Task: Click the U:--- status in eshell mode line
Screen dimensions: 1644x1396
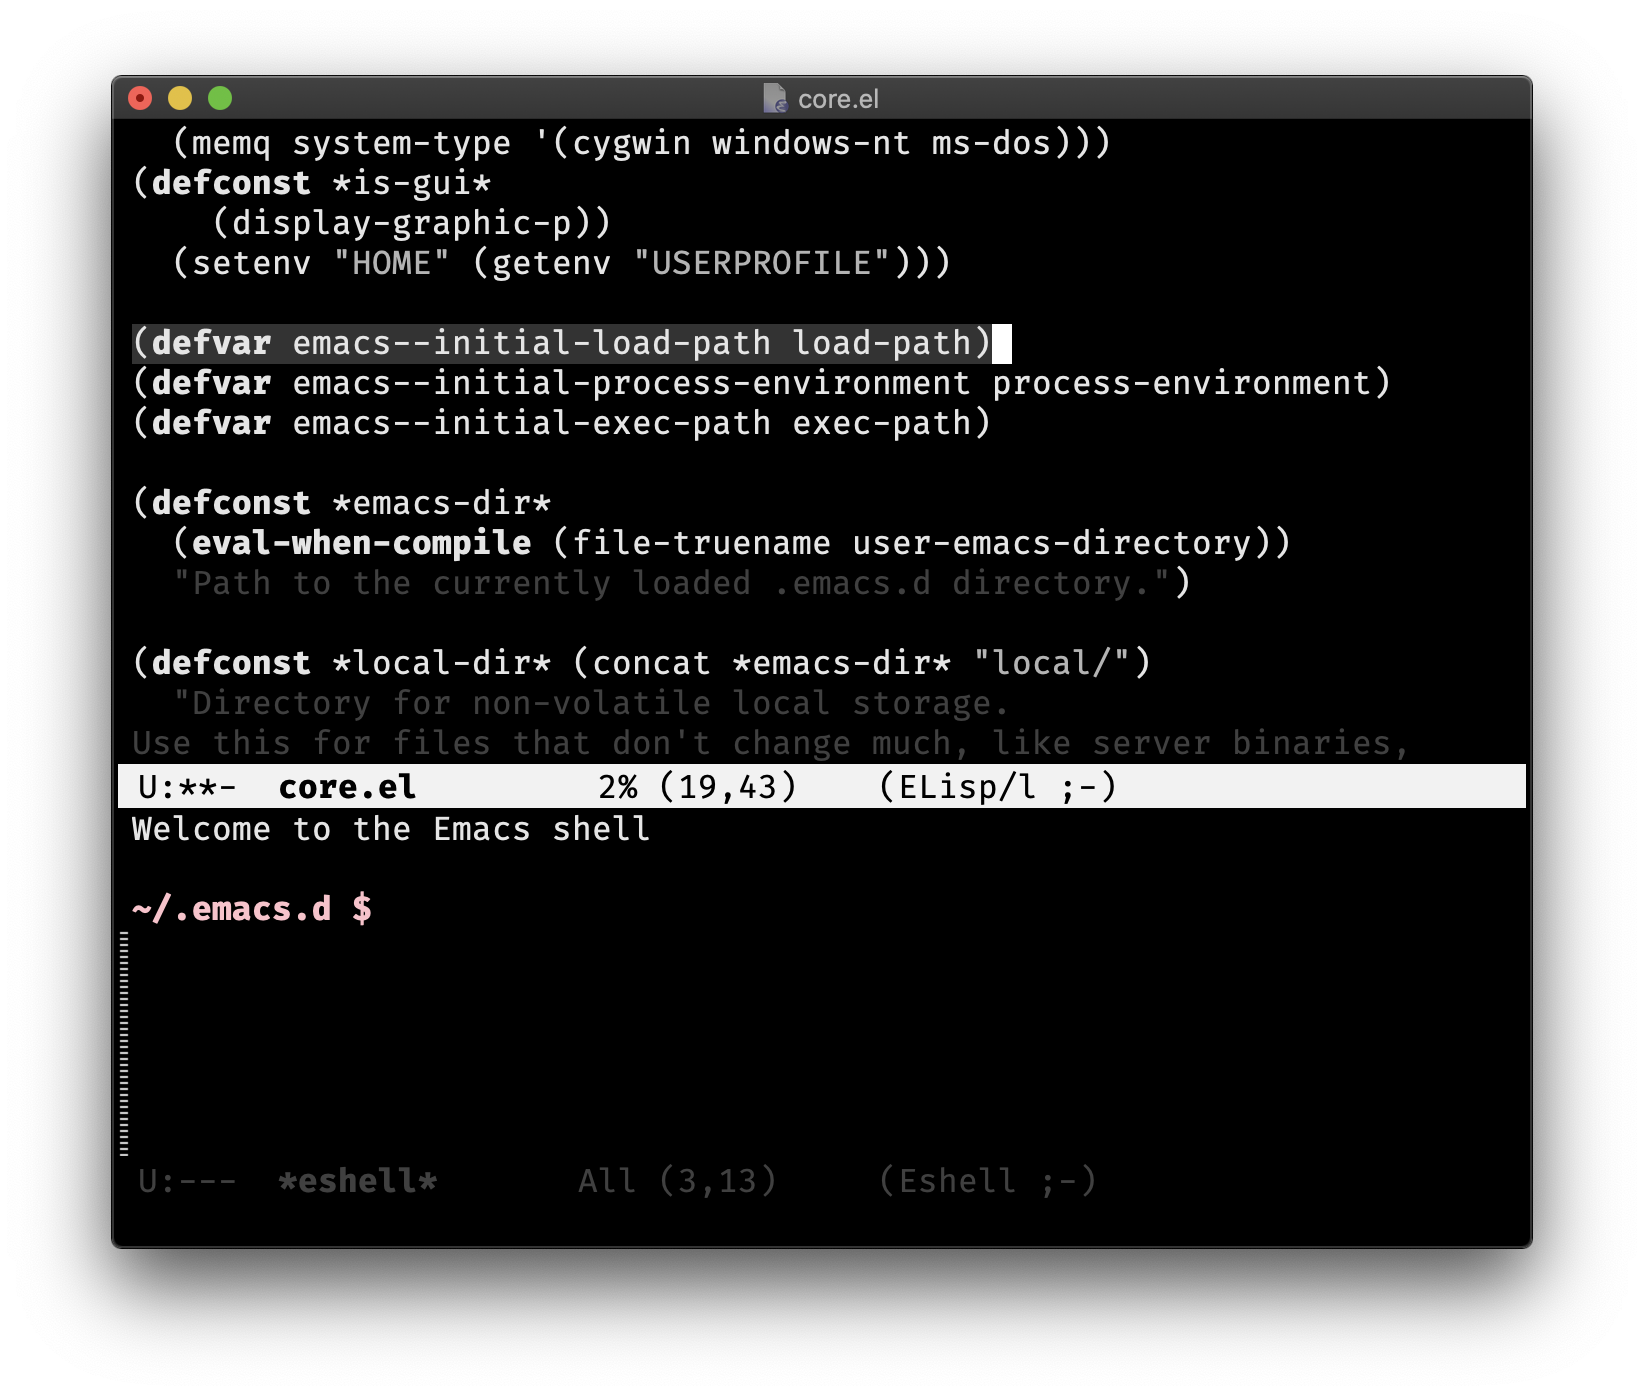Action: click(187, 1181)
